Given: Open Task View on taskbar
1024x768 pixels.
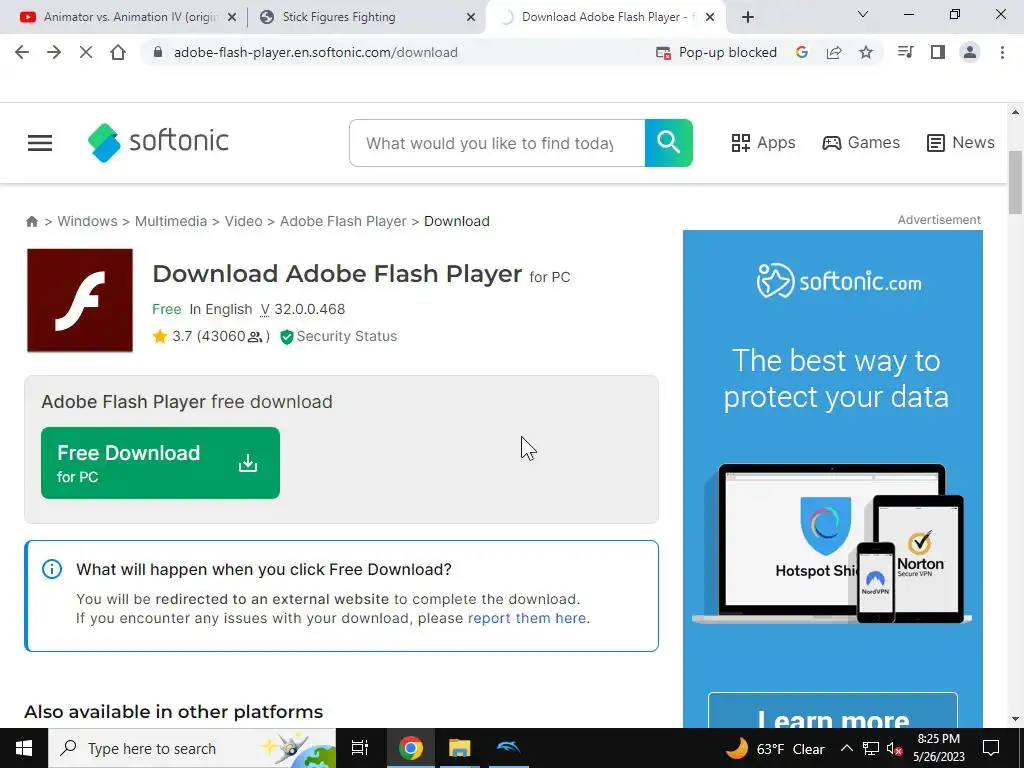Looking at the screenshot, I should coord(360,748).
